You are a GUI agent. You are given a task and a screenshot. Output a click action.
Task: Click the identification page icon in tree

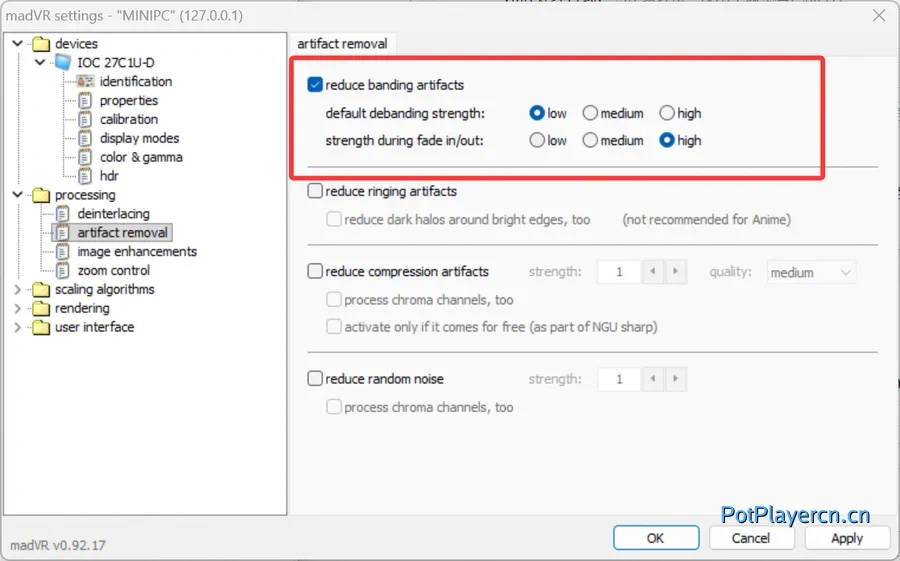[x=85, y=82]
